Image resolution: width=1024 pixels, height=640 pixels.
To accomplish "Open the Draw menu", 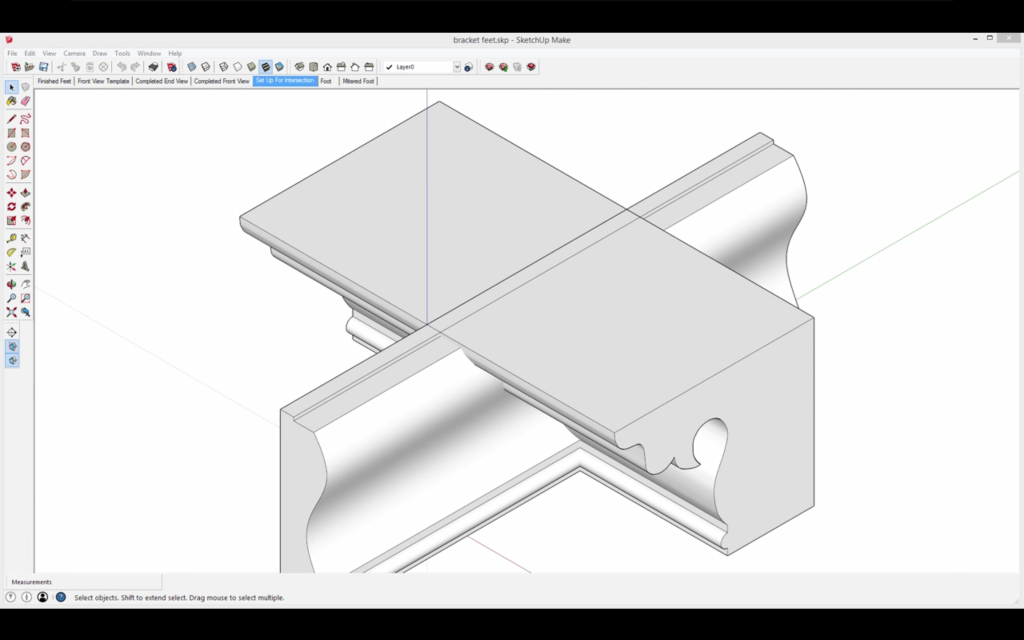I will pyautogui.click(x=100, y=53).
